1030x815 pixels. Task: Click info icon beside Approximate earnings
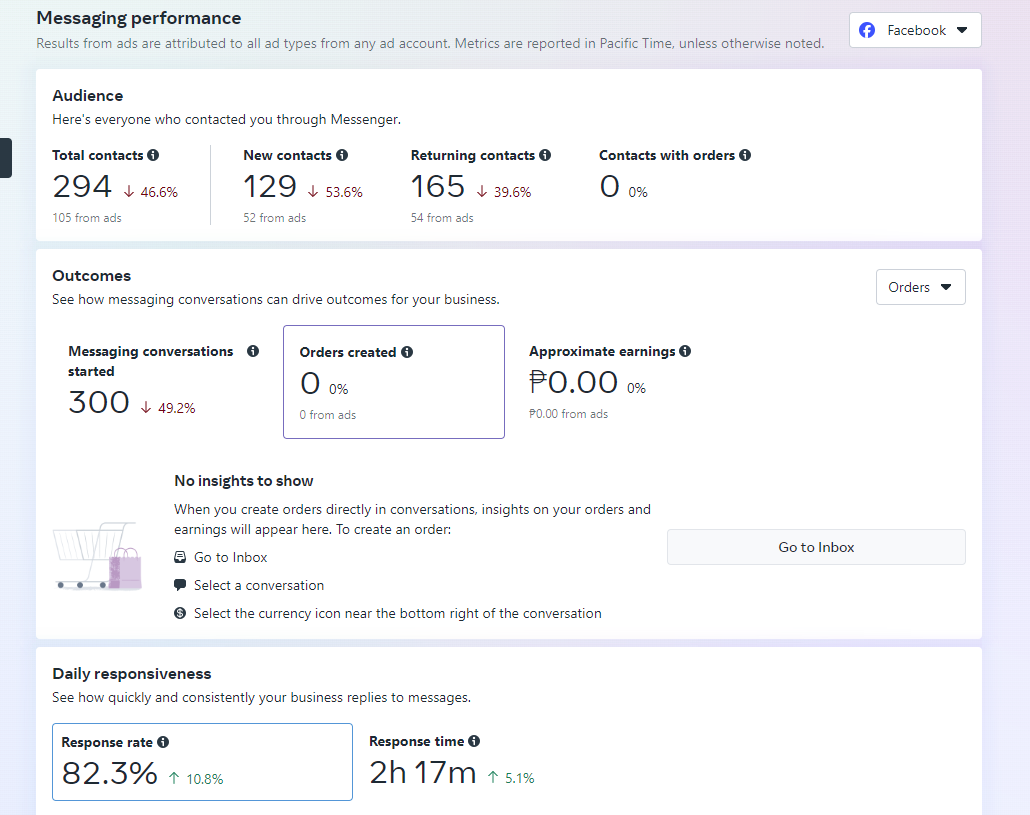pos(685,351)
